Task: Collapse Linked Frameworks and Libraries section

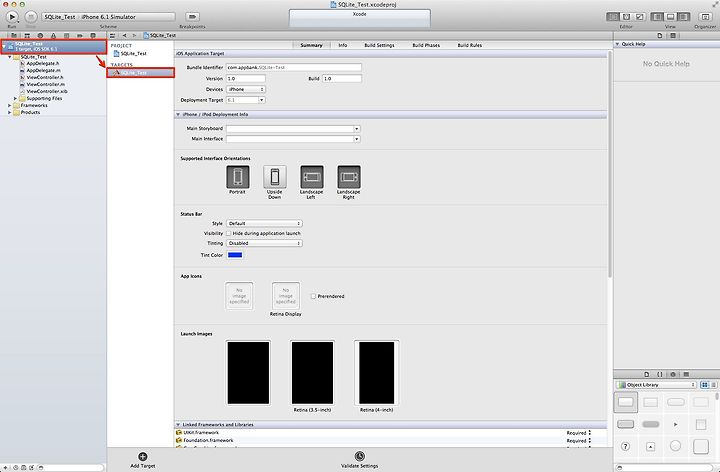Action: (178, 425)
